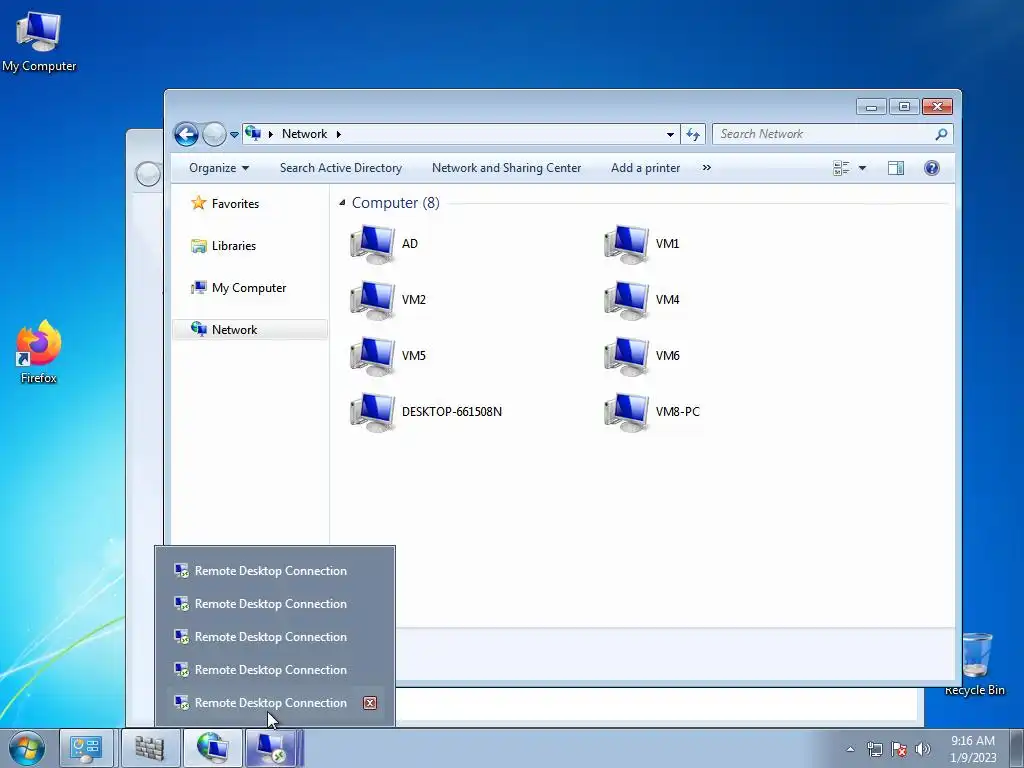This screenshot has width=1024, height=768.
Task: Select the VM8-PC computer icon
Action: click(x=626, y=412)
